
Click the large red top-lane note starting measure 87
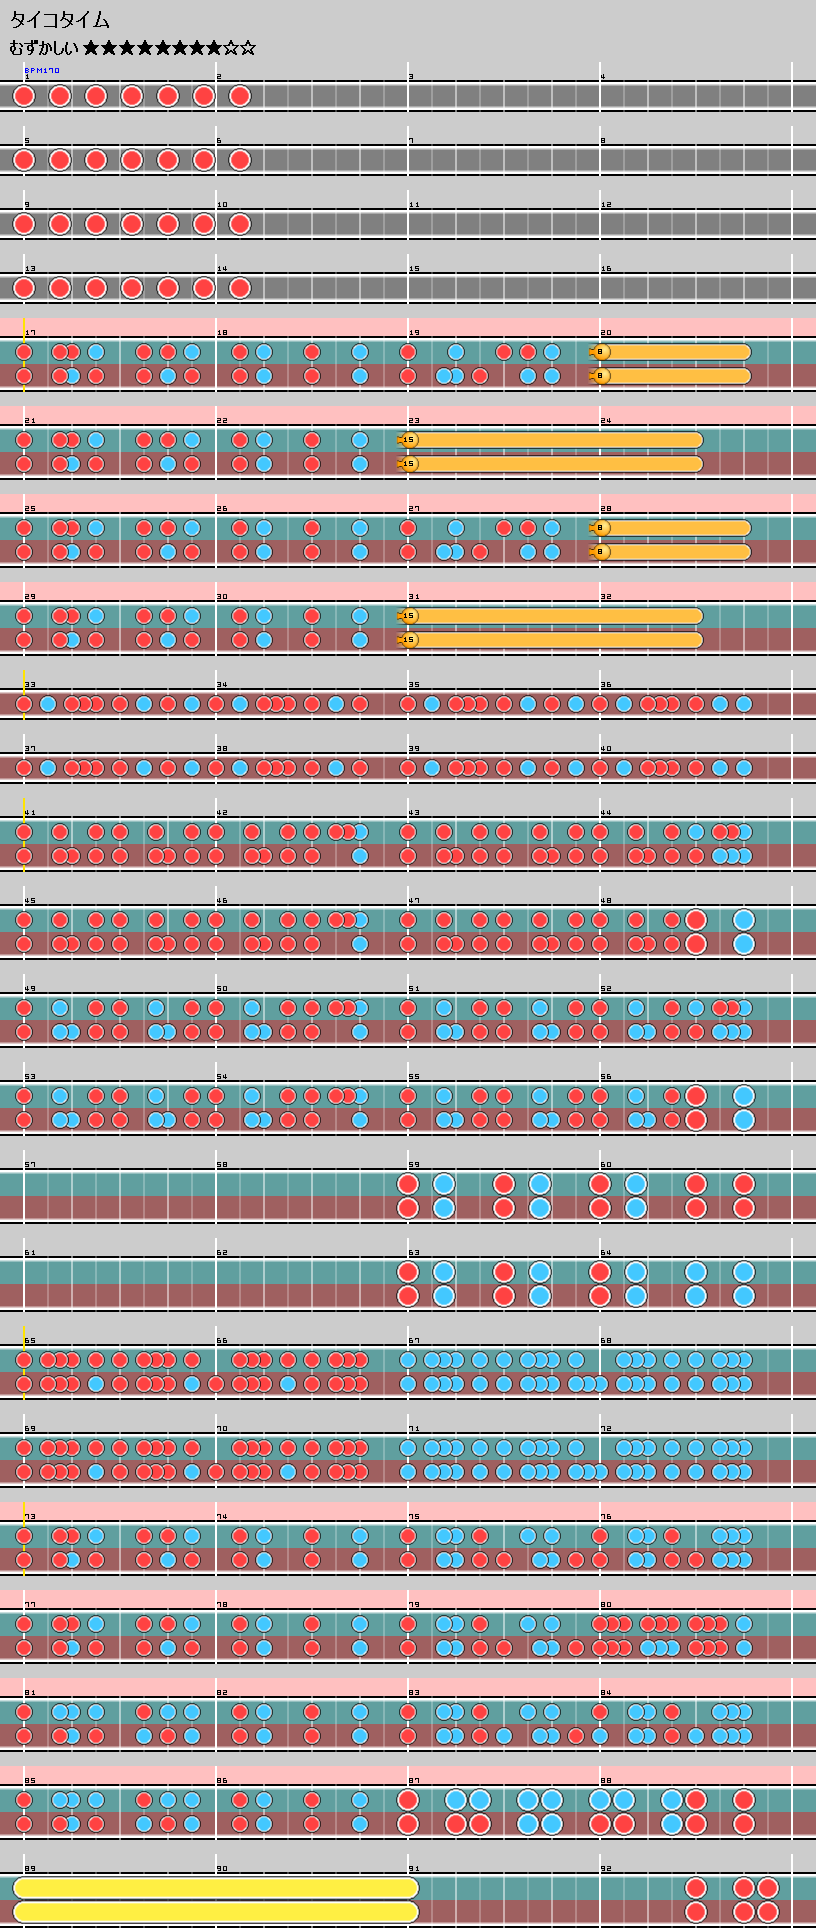(408, 1800)
